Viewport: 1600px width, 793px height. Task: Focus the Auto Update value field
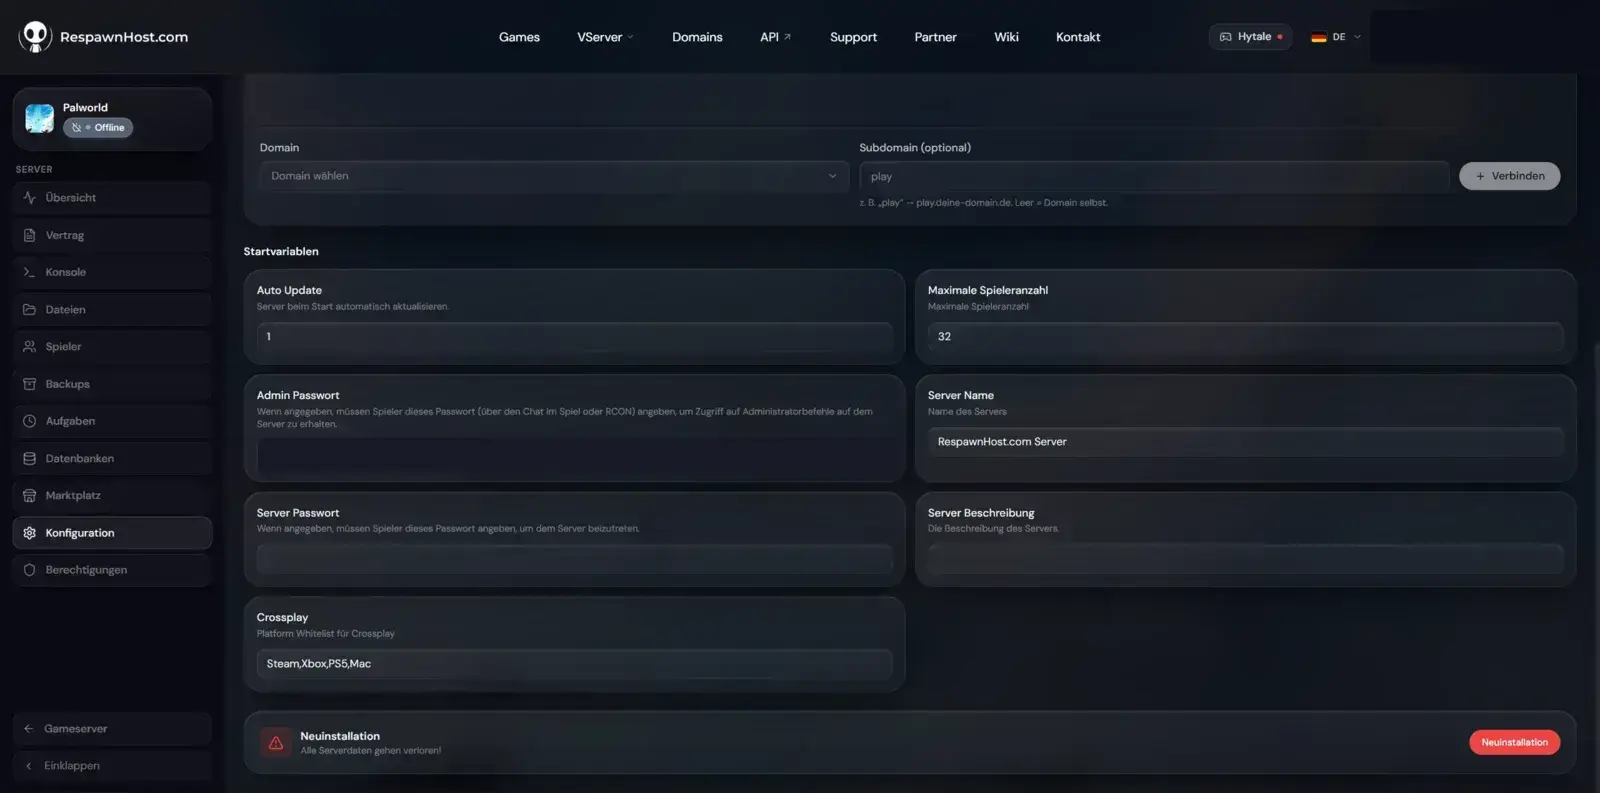574,337
